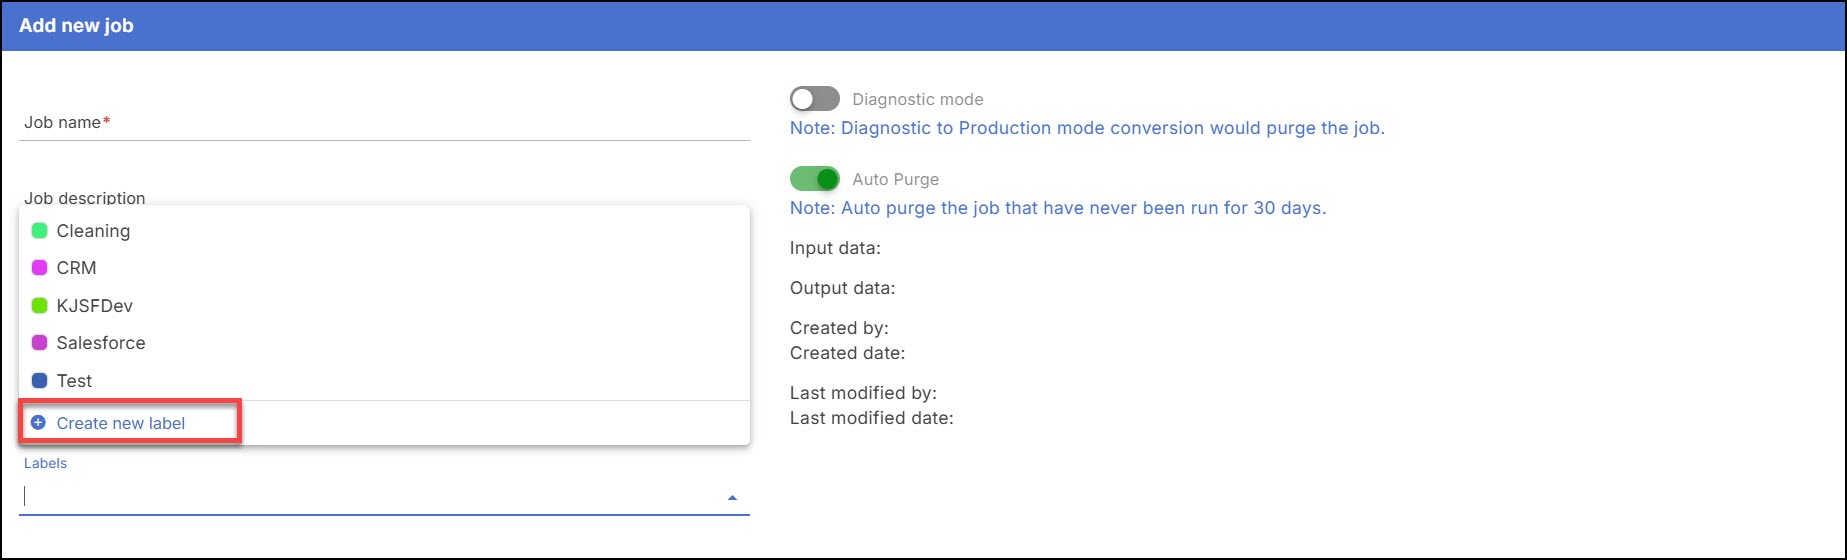Focus the Job name input field
The height and width of the screenshot is (560, 1847).
tap(384, 123)
